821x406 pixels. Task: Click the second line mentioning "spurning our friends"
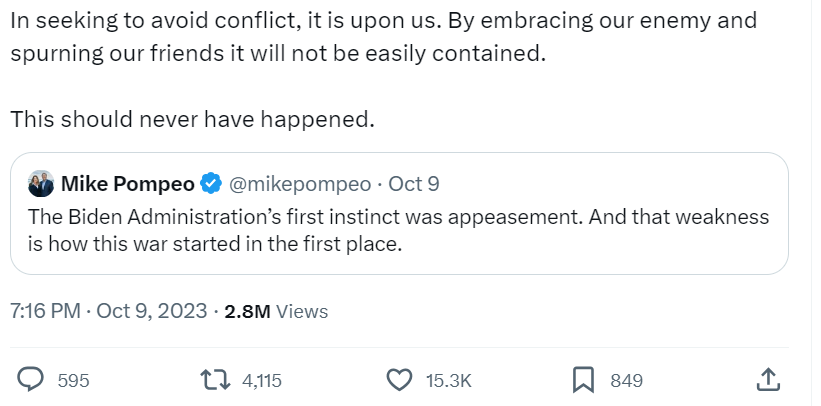[278, 53]
